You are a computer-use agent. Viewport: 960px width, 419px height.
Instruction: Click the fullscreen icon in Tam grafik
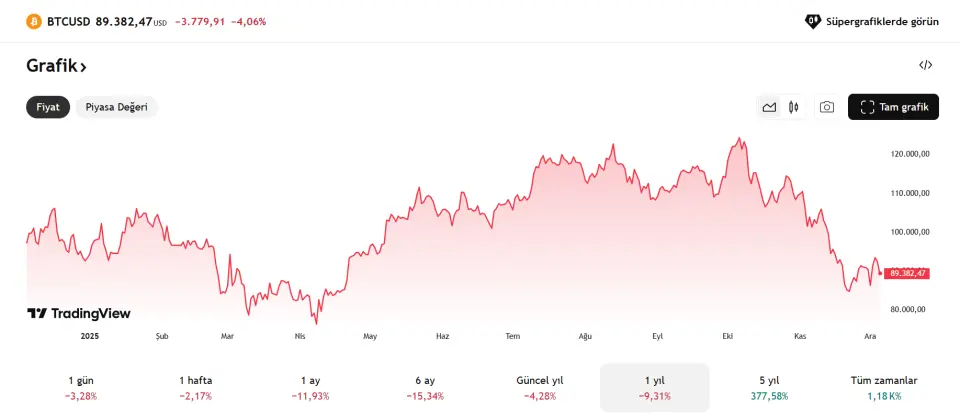point(867,107)
